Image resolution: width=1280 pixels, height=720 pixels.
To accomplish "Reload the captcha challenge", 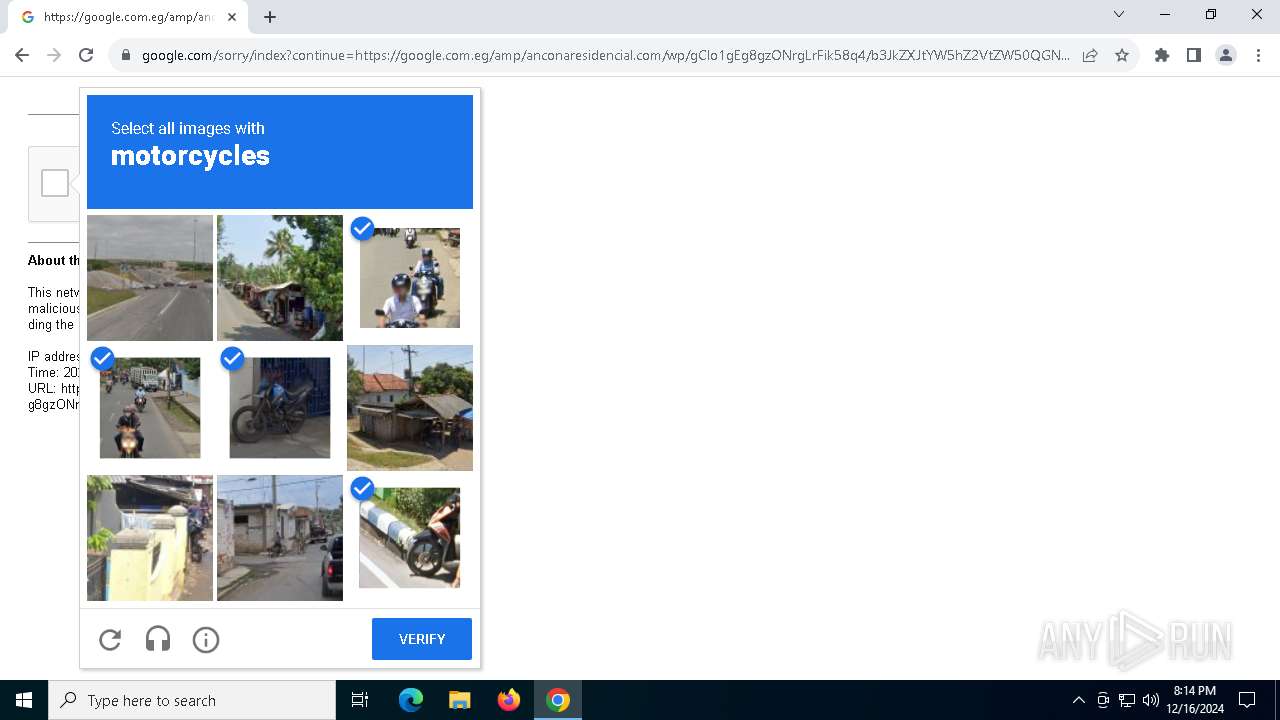I will 110,639.
